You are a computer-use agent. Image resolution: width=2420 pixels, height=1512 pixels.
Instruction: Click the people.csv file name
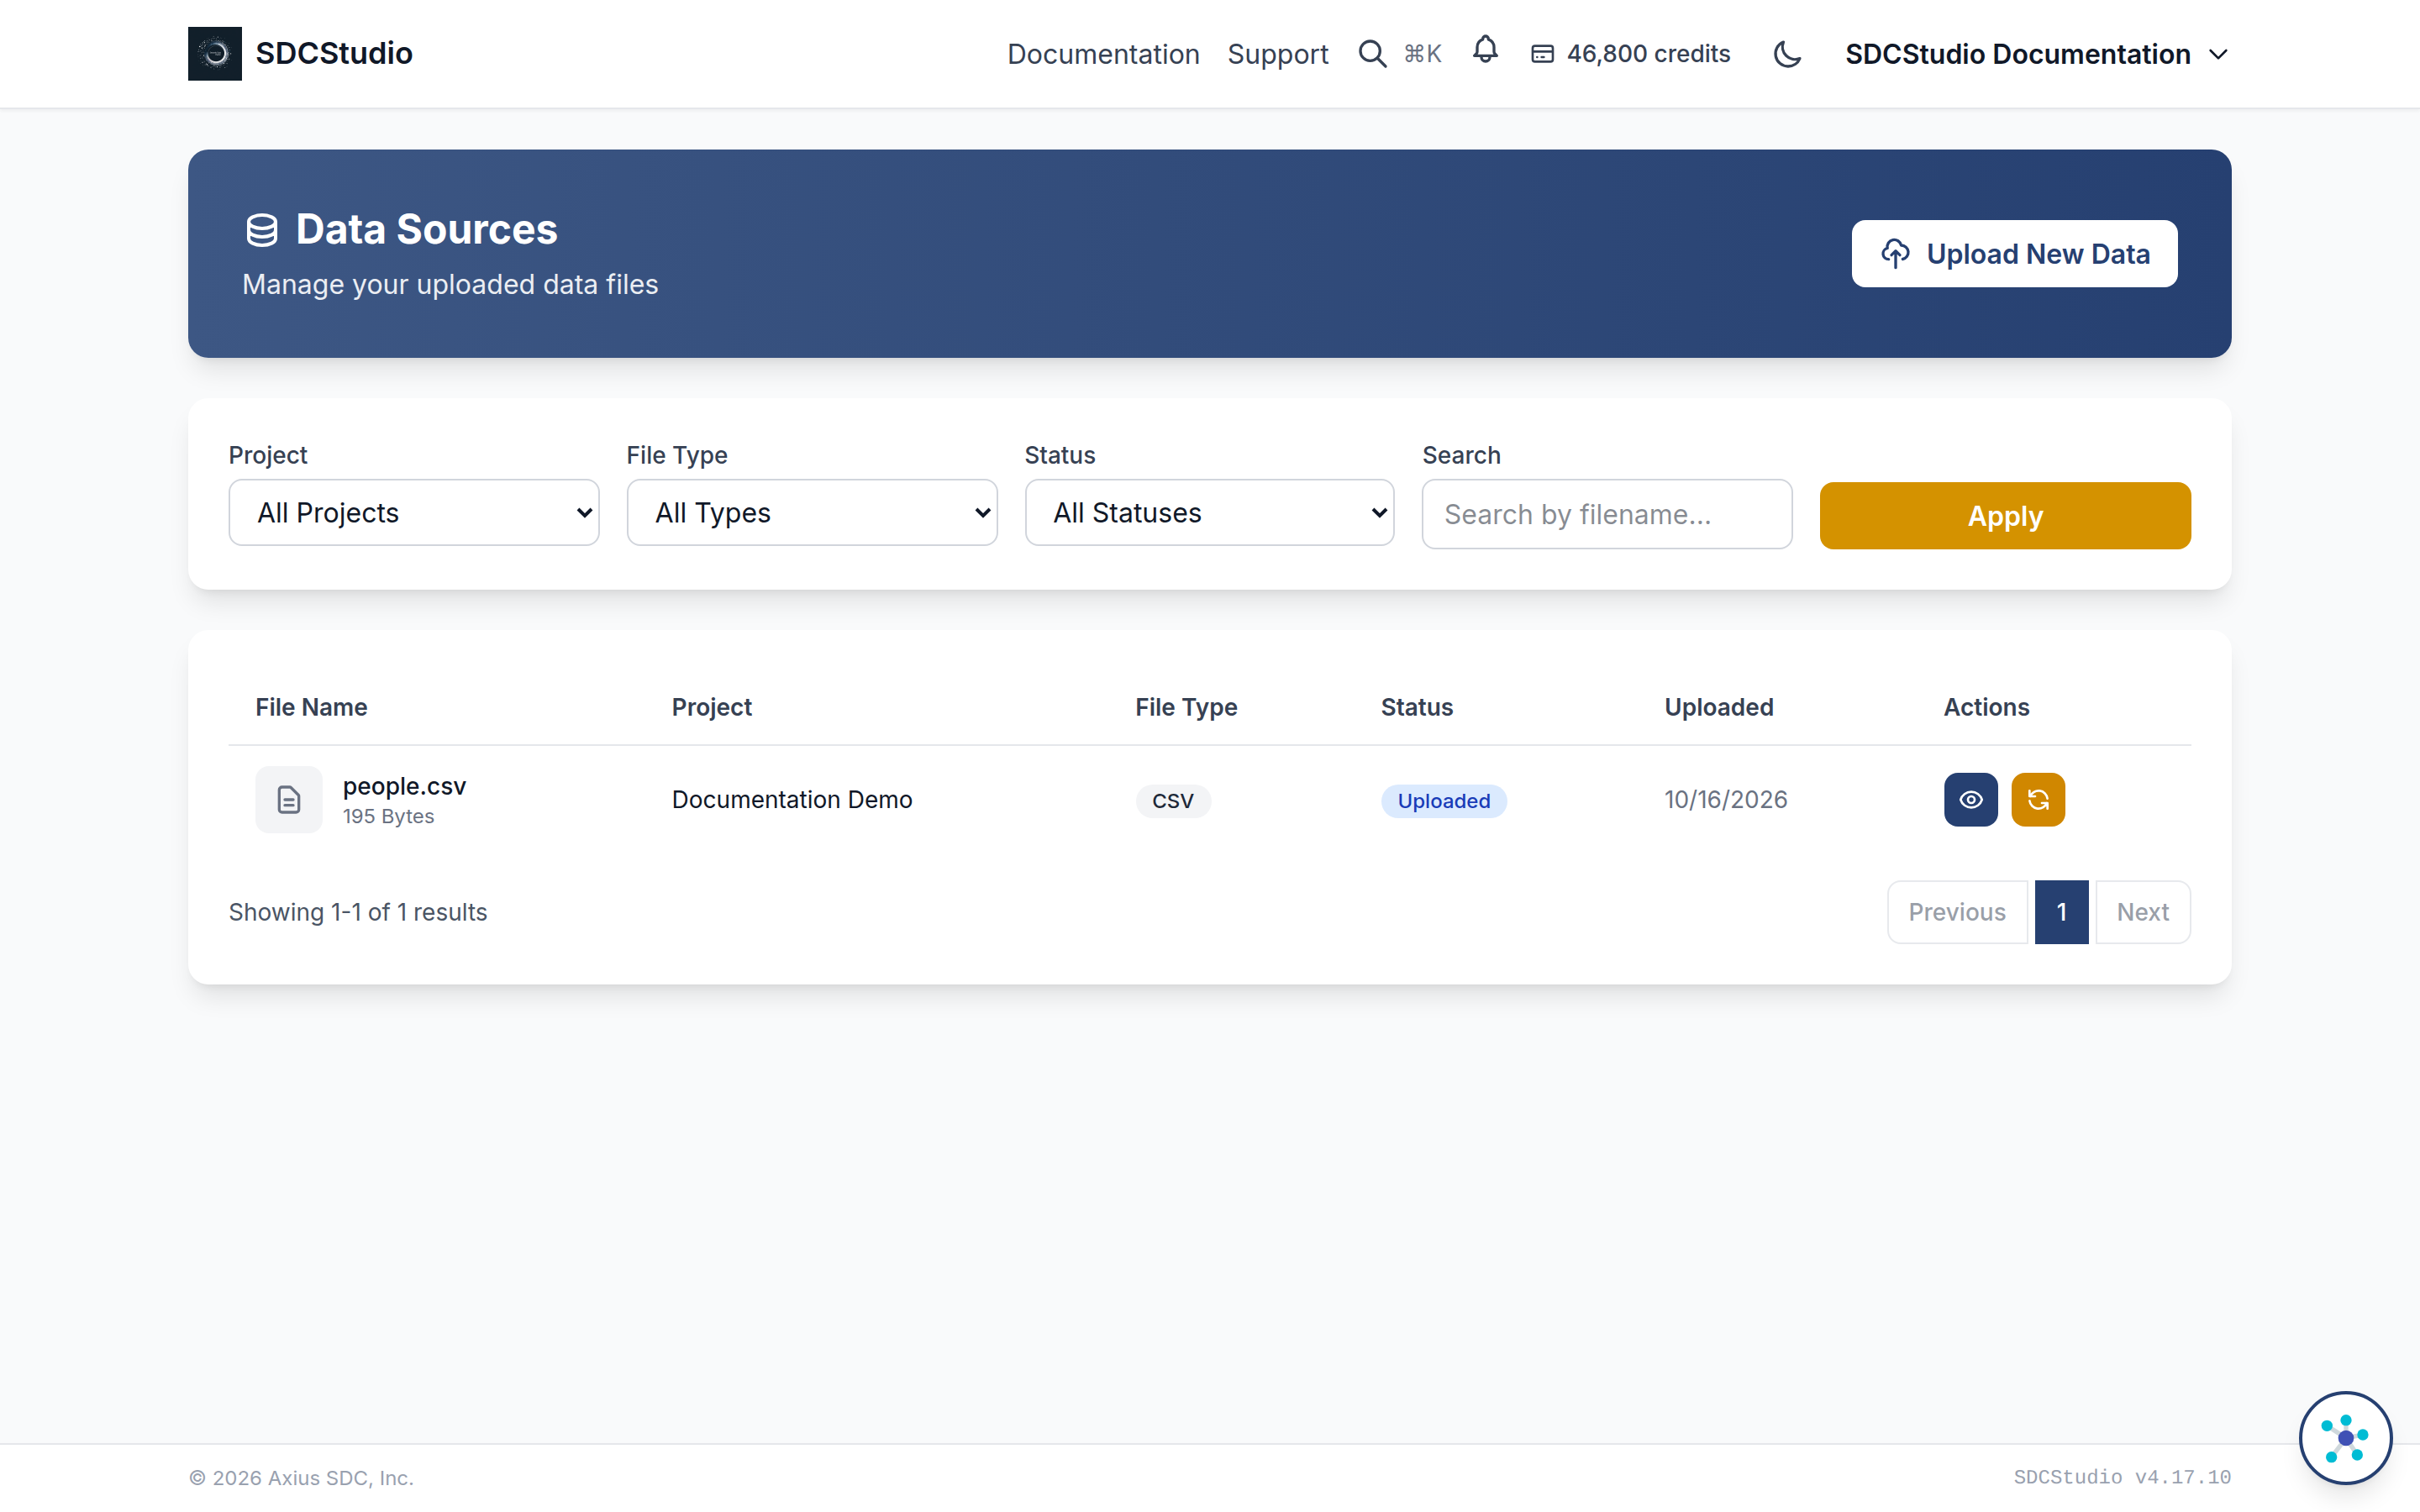(404, 786)
